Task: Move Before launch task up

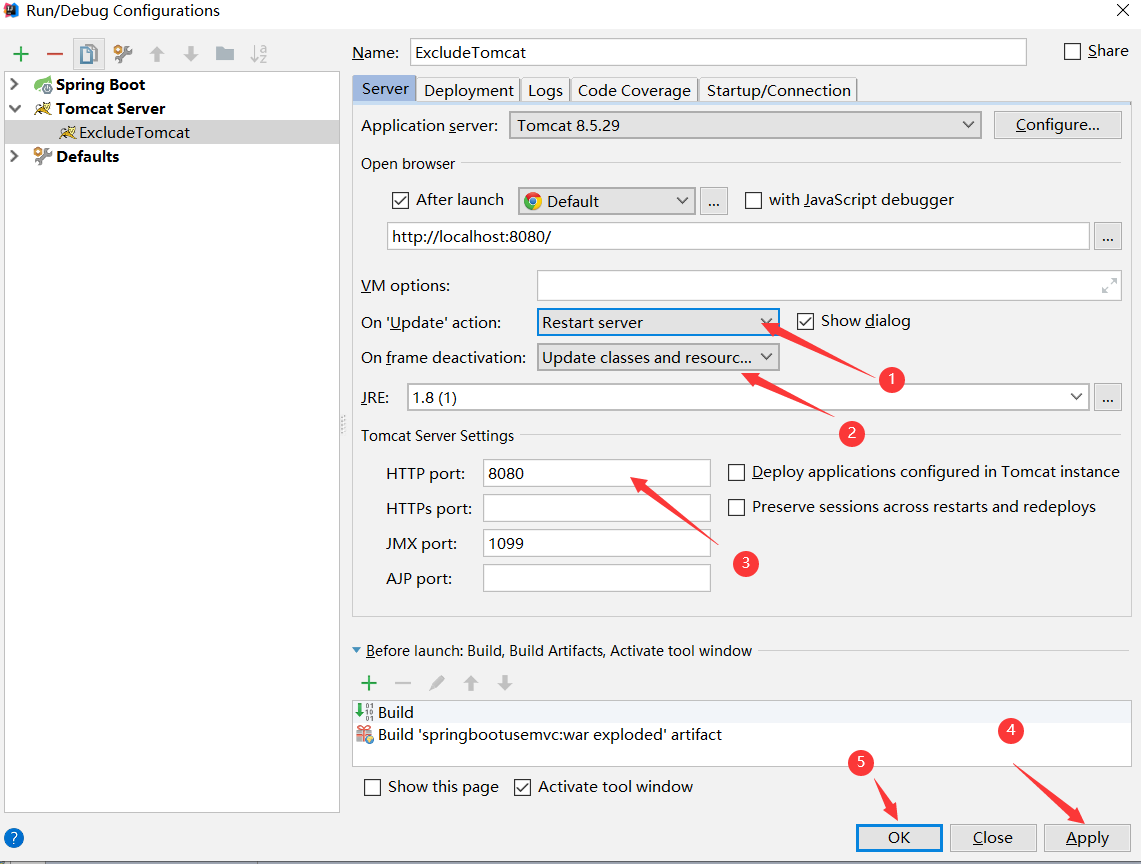Action: tap(471, 683)
